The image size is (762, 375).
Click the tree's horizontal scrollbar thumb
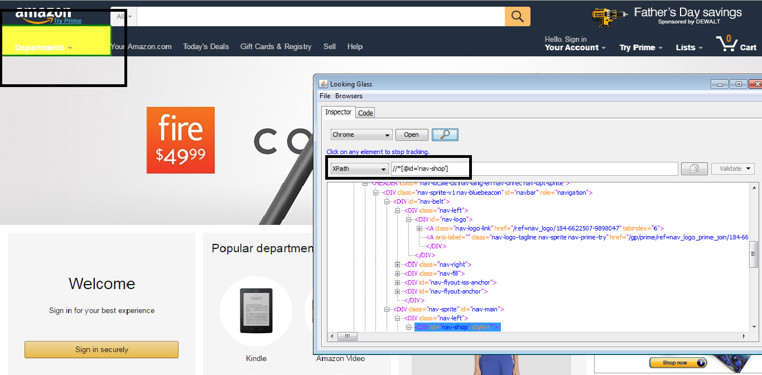pyautogui.click(x=347, y=336)
